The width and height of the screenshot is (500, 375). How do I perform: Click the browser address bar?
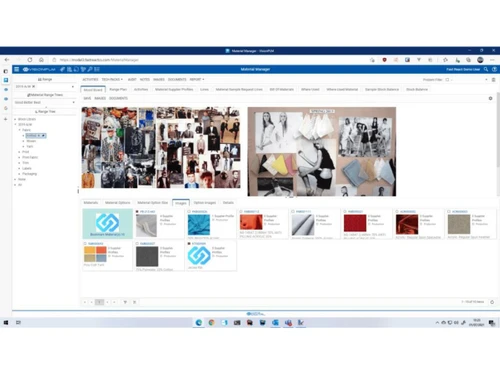pos(210,60)
